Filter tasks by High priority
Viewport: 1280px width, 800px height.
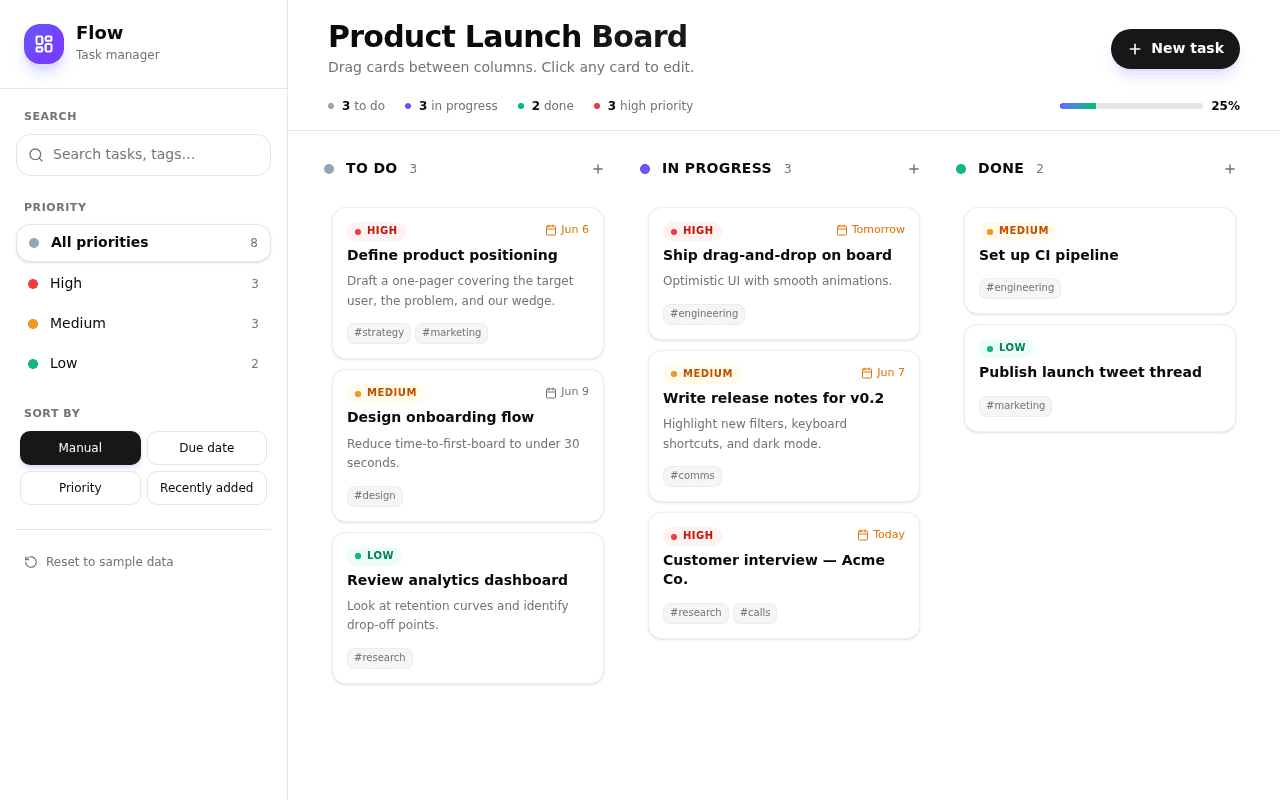[143, 284]
